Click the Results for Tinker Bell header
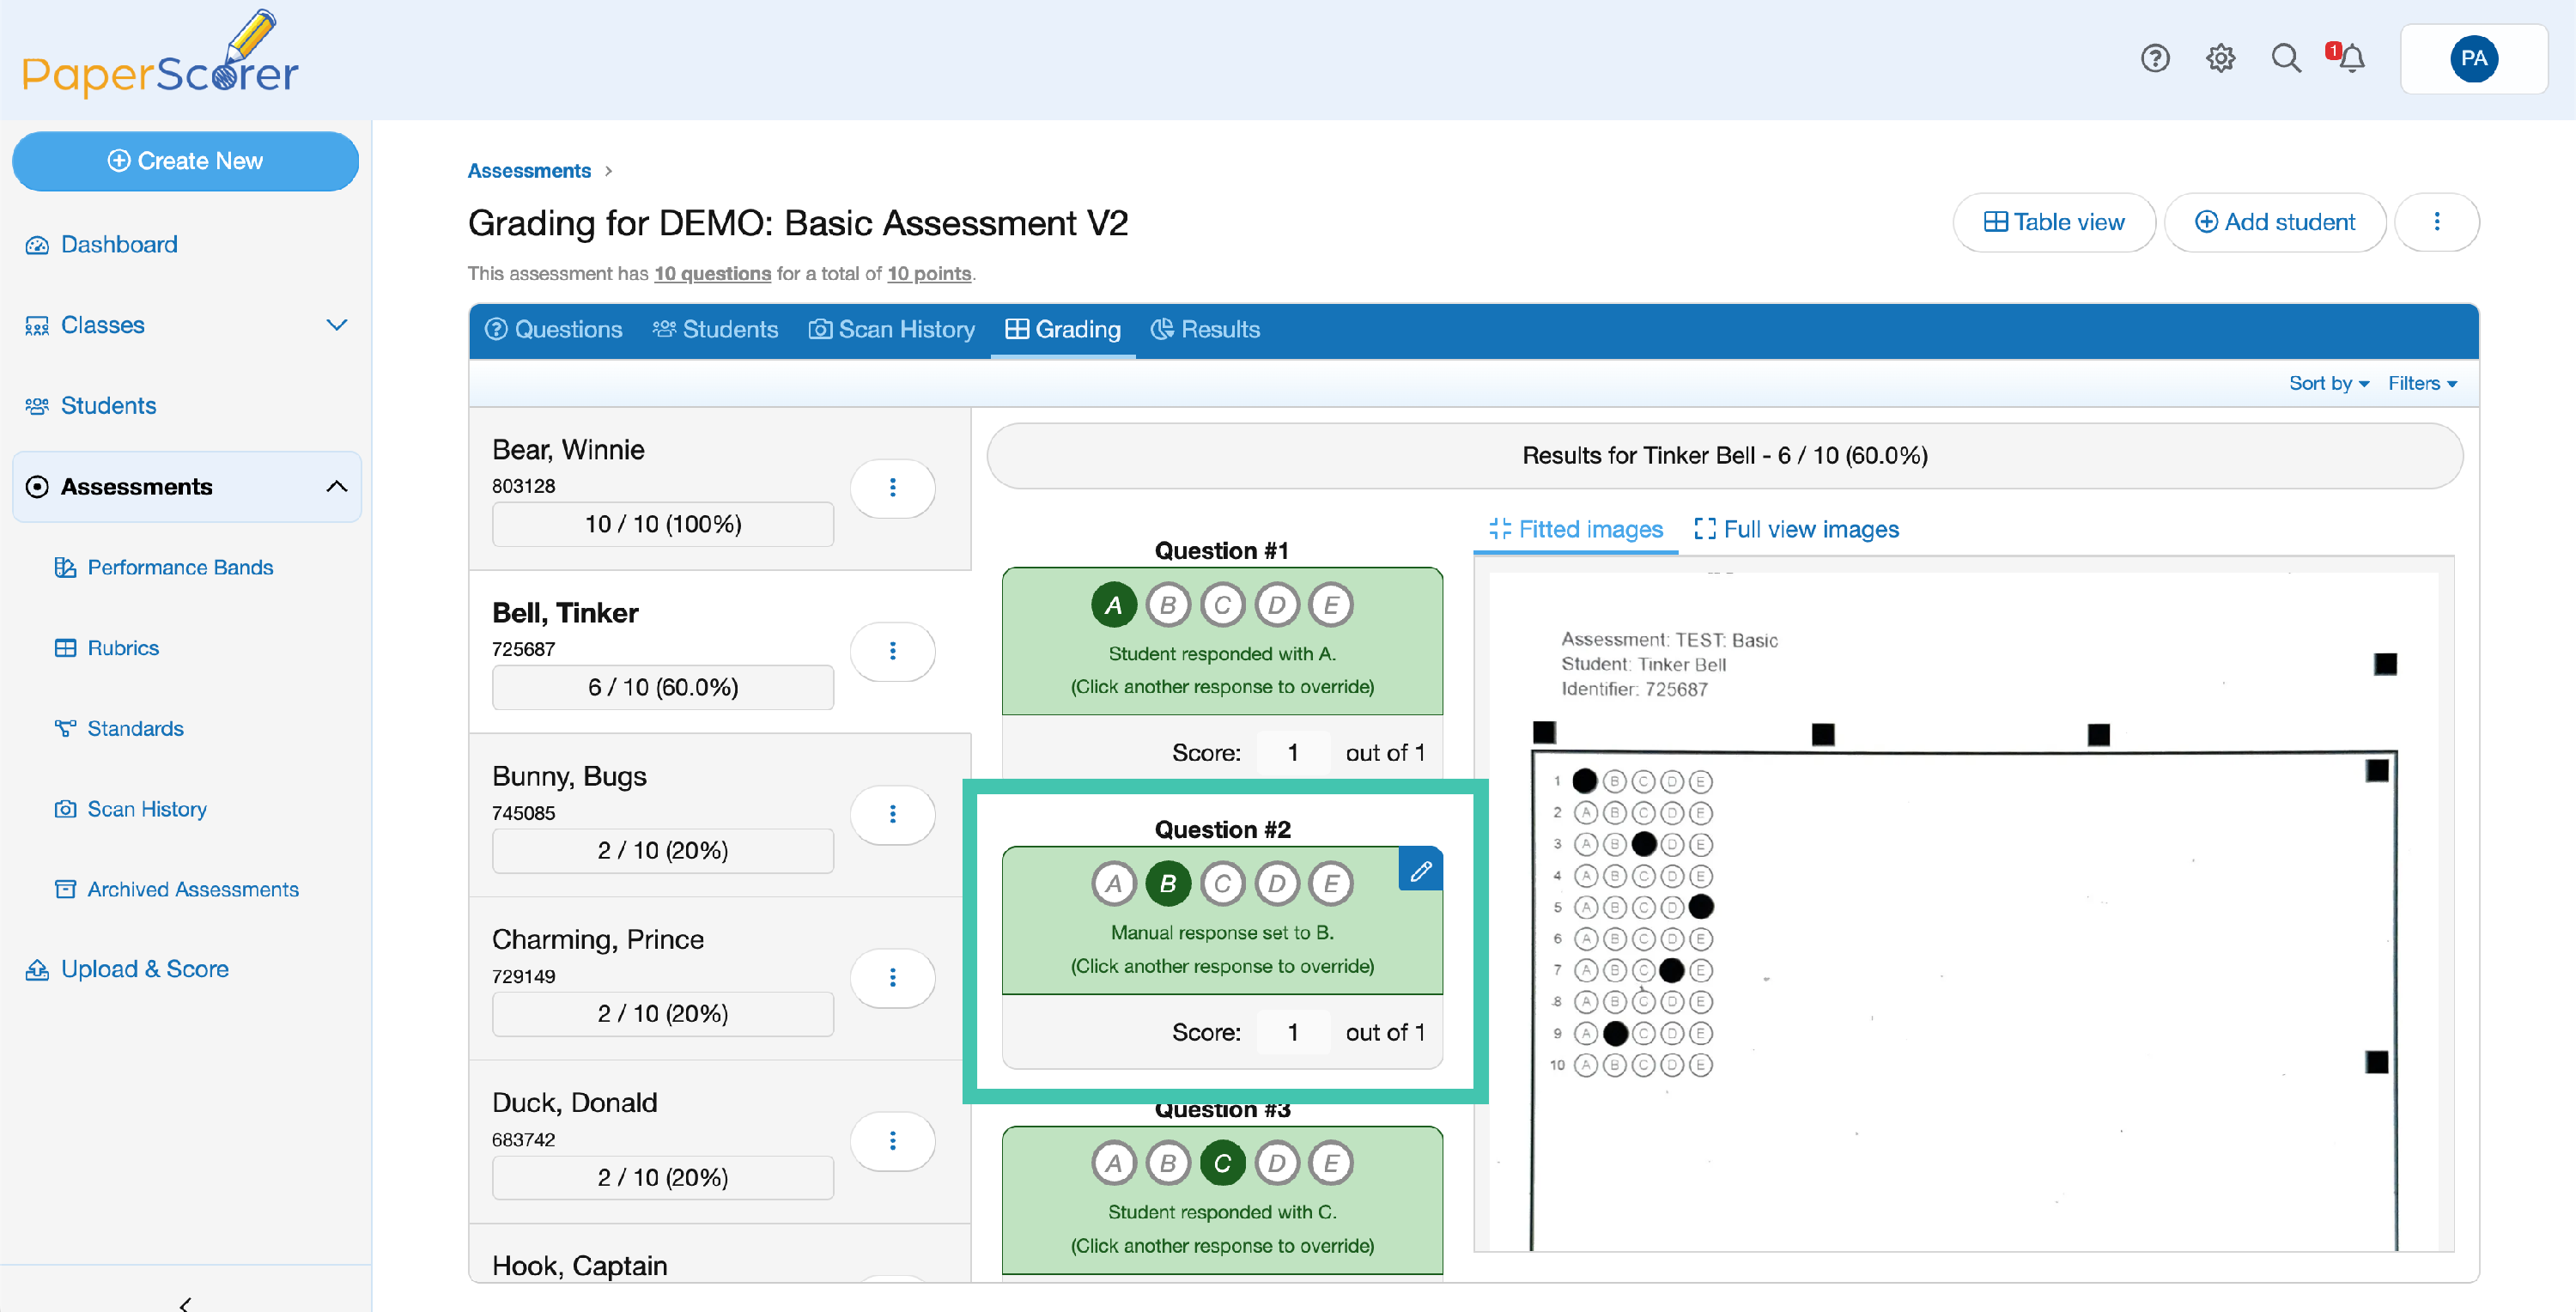The width and height of the screenshot is (2576, 1312). (x=1724, y=456)
